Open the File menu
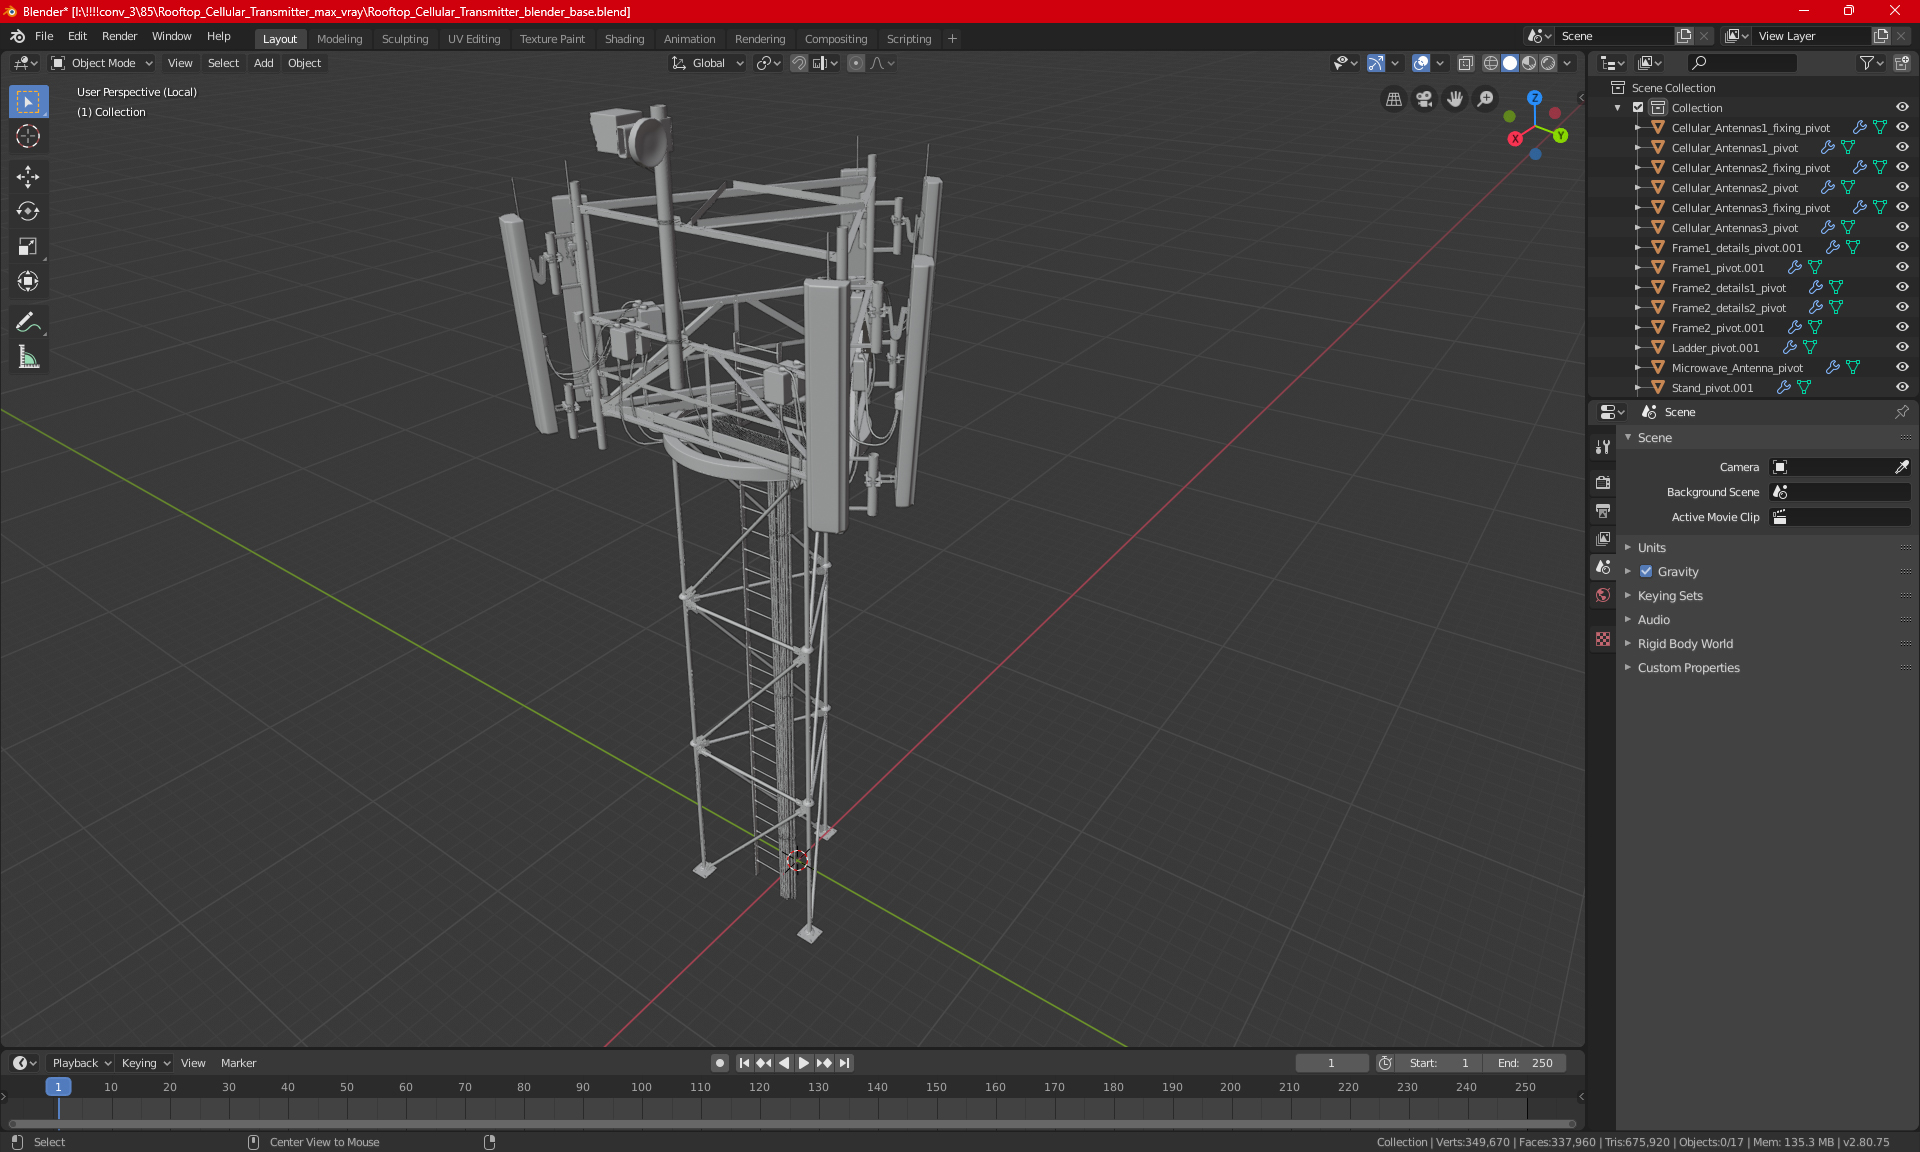The height and width of the screenshot is (1152, 1920). pyautogui.click(x=44, y=36)
